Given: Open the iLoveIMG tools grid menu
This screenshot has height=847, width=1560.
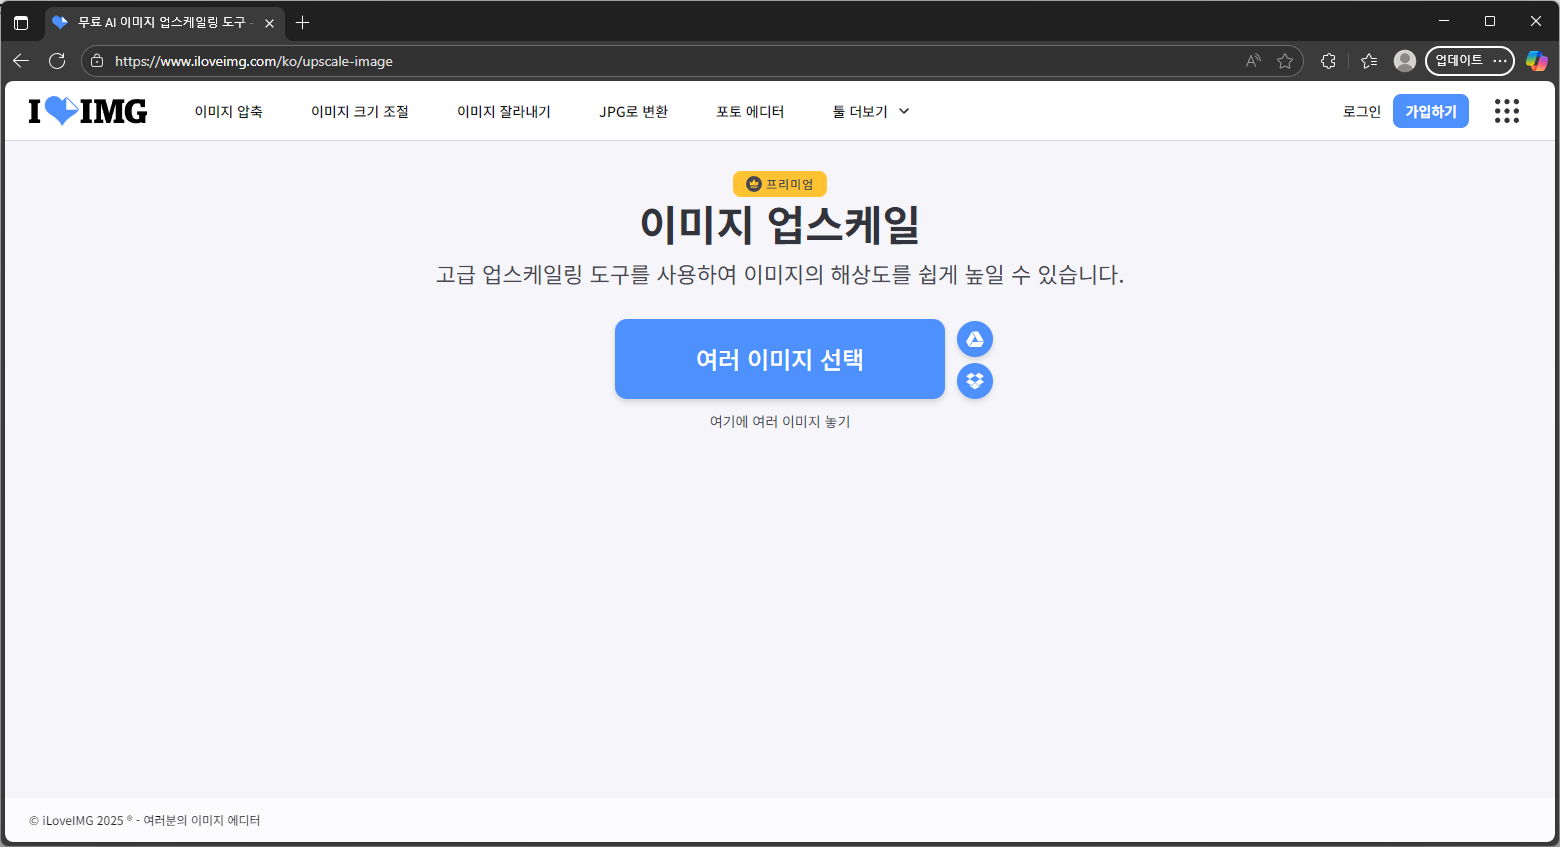Looking at the screenshot, I should click(x=1506, y=111).
